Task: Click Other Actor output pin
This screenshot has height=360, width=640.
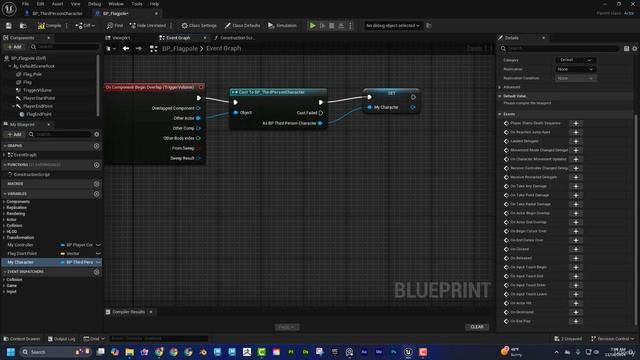Action: (x=198, y=118)
